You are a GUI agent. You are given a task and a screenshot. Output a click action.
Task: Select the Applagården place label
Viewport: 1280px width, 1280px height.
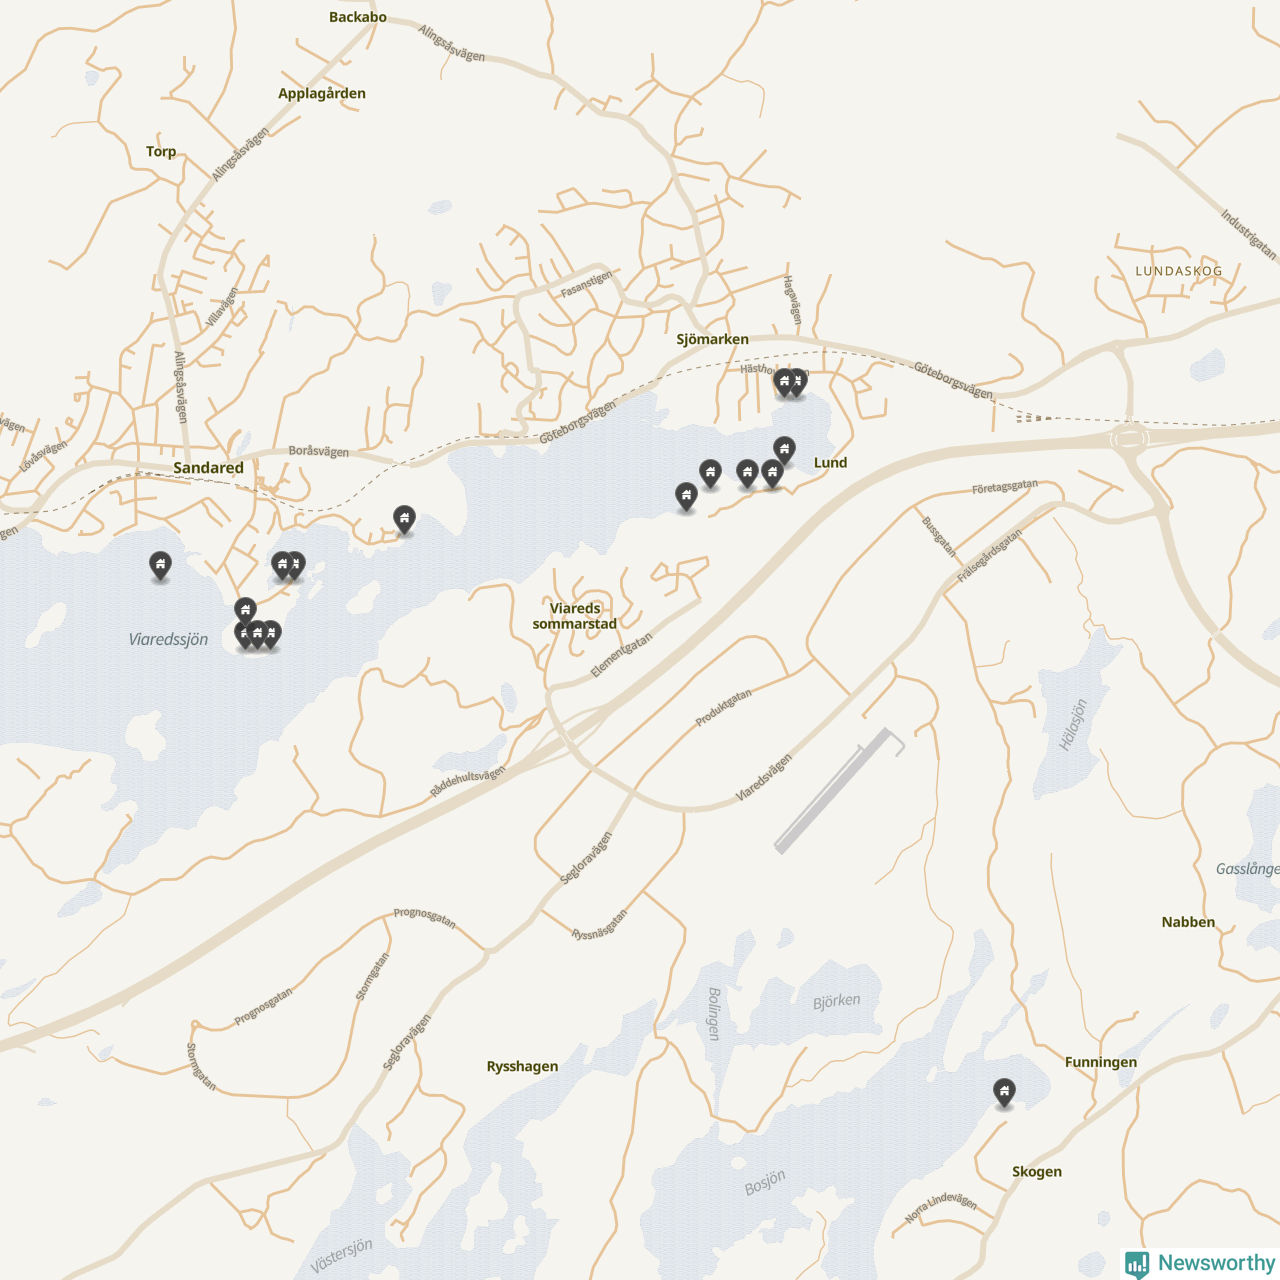pyautogui.click(x=322, y=94)
